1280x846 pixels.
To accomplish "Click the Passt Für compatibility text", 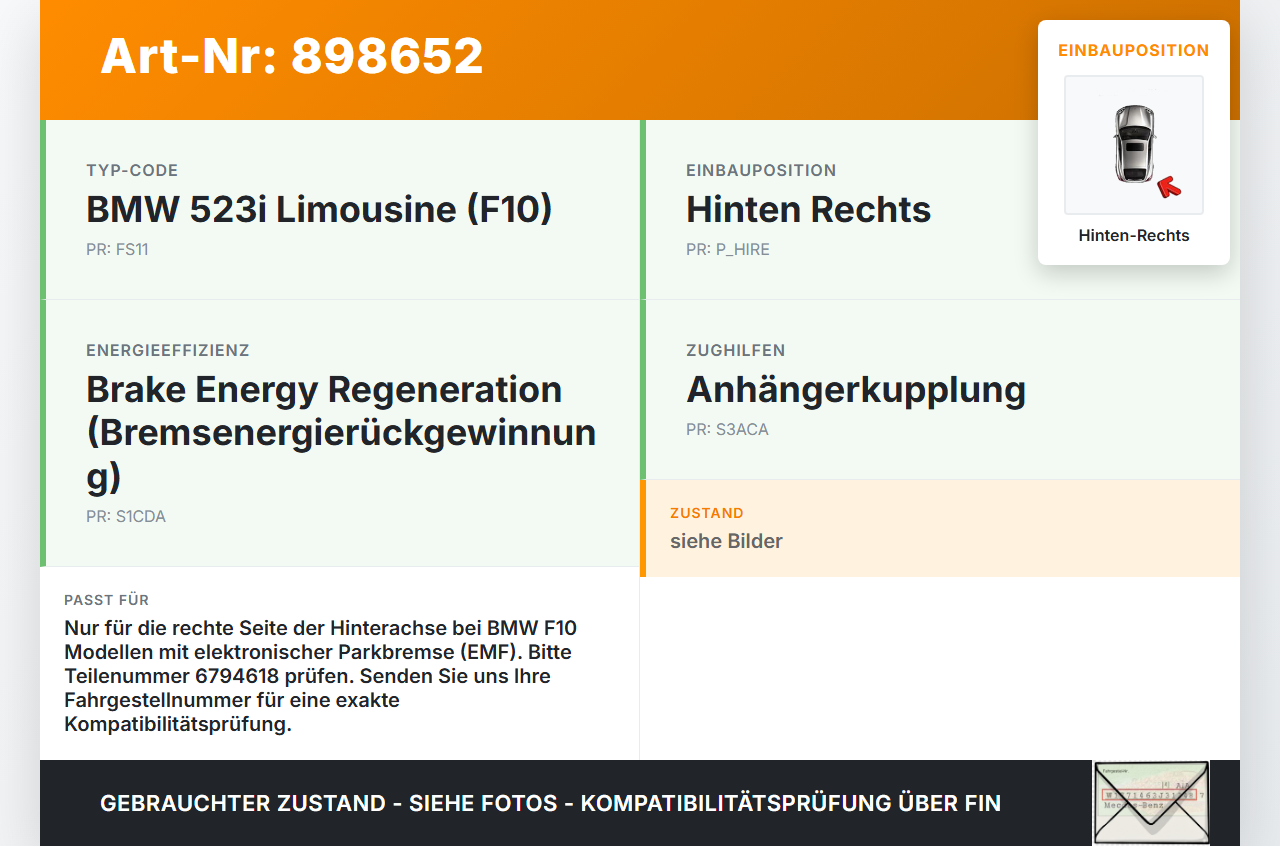I will 321,676.
